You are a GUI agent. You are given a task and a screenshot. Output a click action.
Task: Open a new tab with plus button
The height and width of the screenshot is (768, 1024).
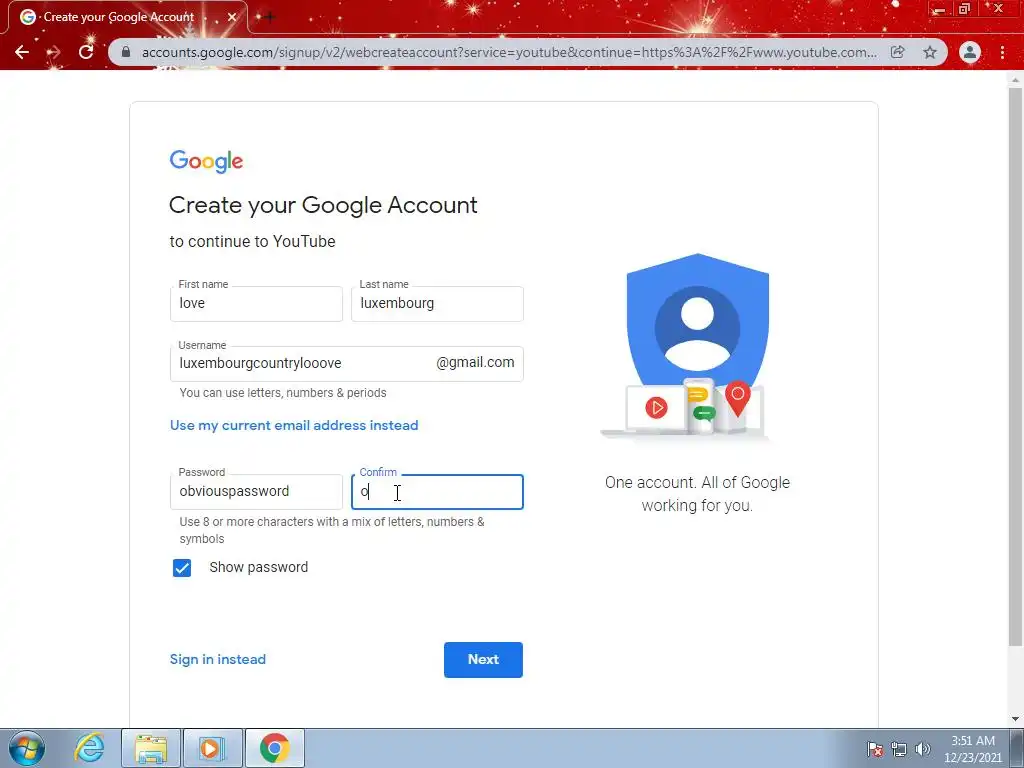coord(269,17)
